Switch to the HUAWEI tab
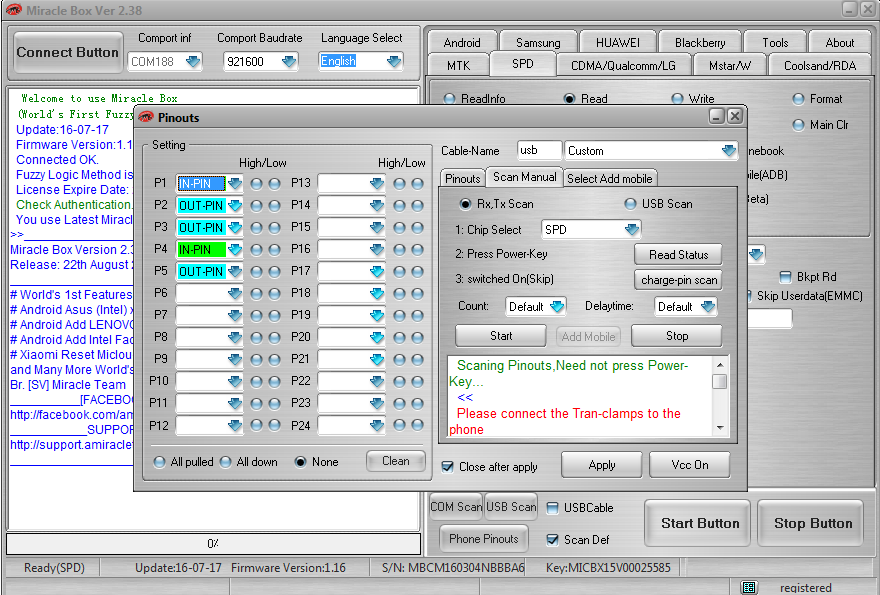Image resolution: width=880 pixels, height=595 pixels. [617, 43]
